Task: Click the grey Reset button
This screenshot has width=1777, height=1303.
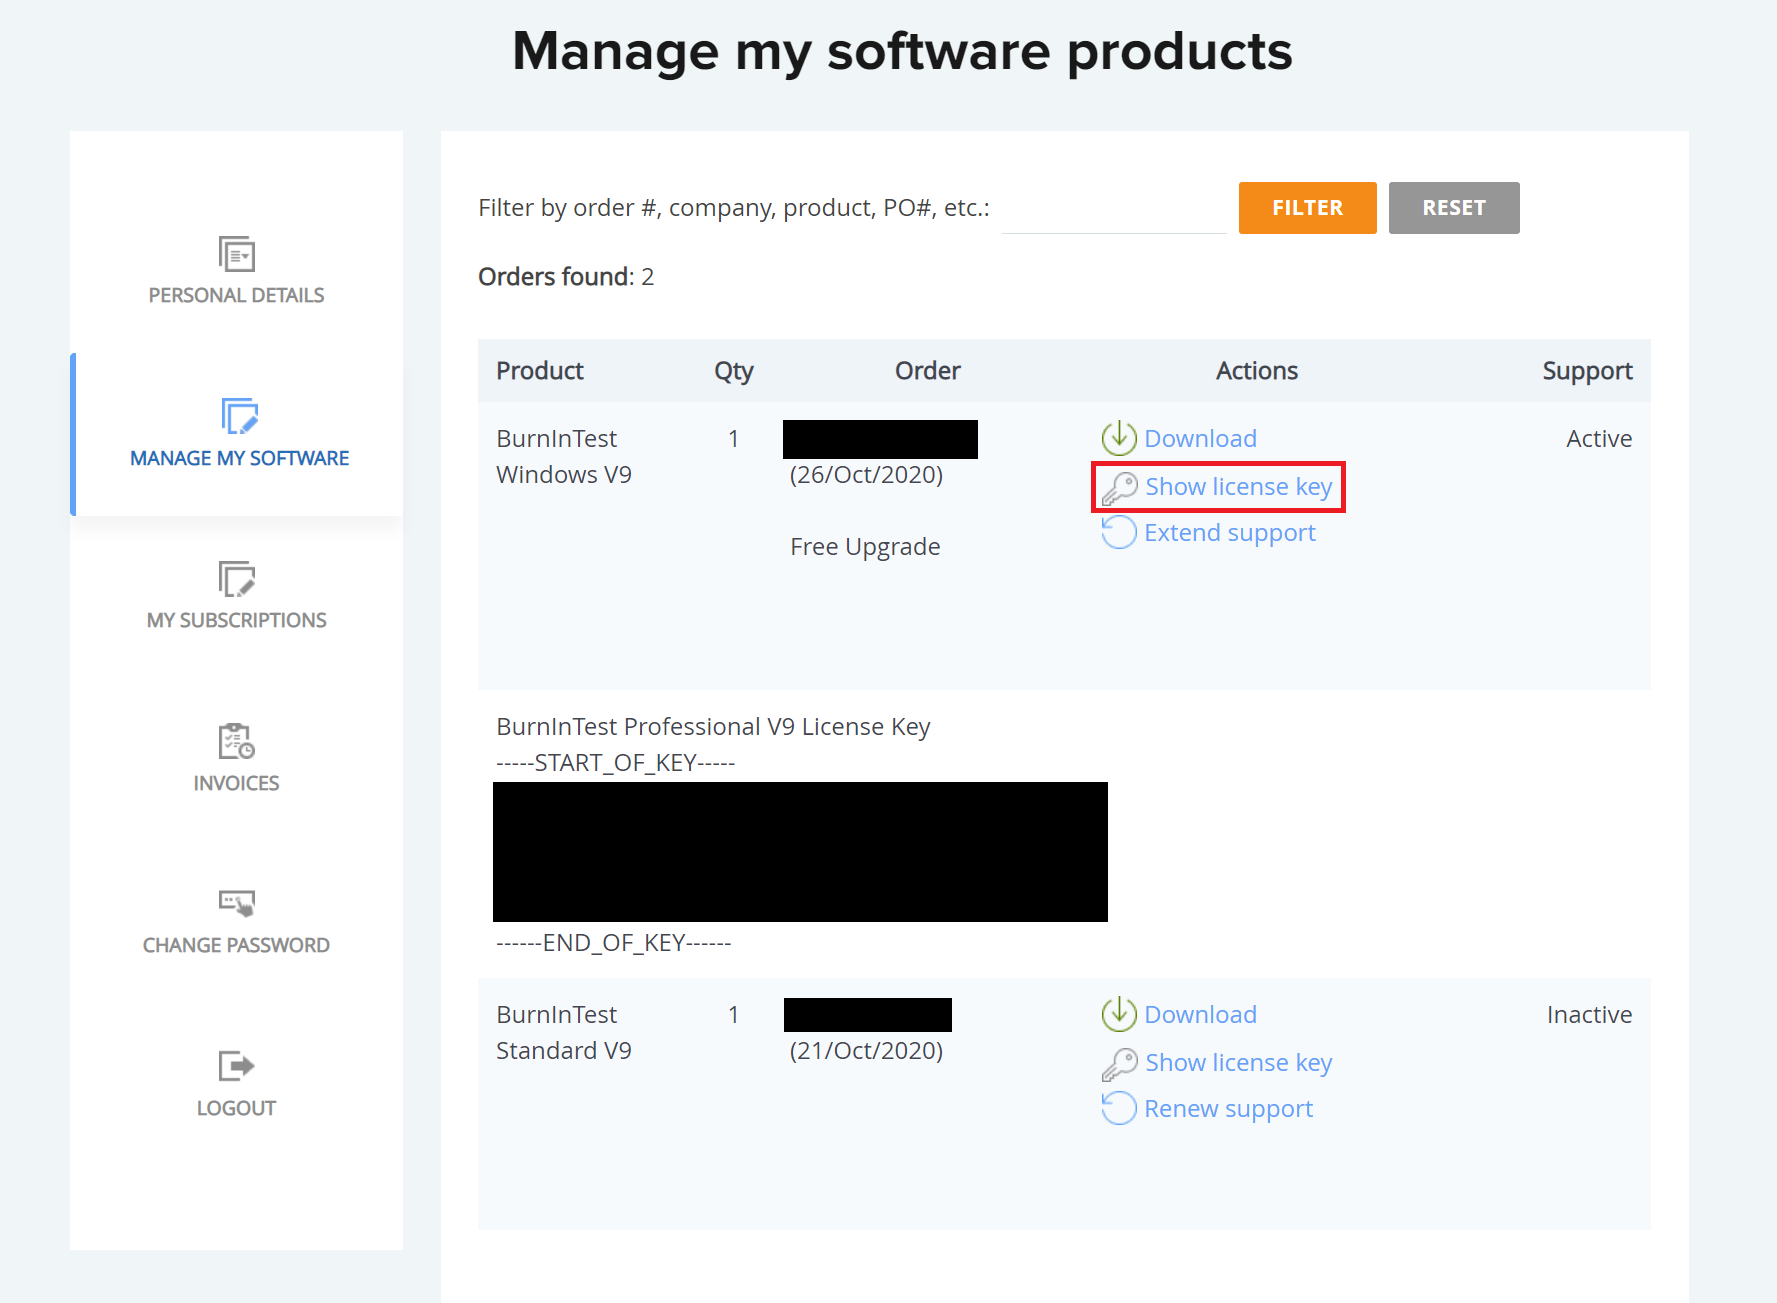Action: 1454,208
